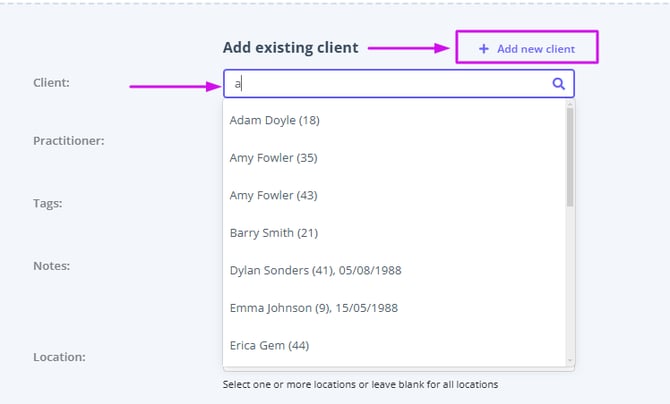Pick Erica Gem (44) in the dropdown
Image resolution: width=670 pixels, height=404 pixels.
pos(269,345)
